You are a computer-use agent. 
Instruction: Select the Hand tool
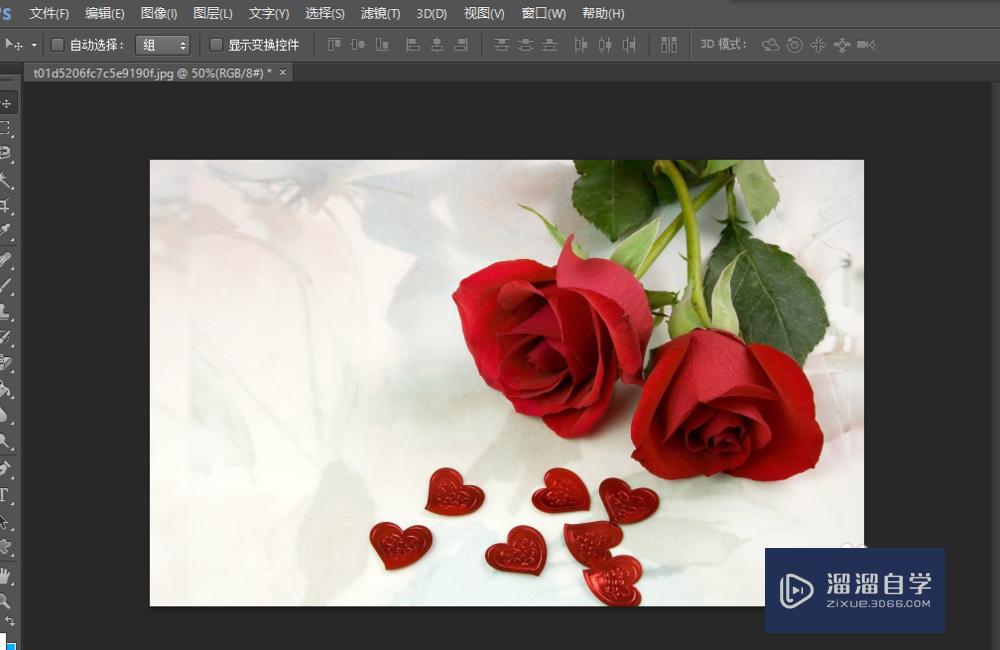coord(6,574)
